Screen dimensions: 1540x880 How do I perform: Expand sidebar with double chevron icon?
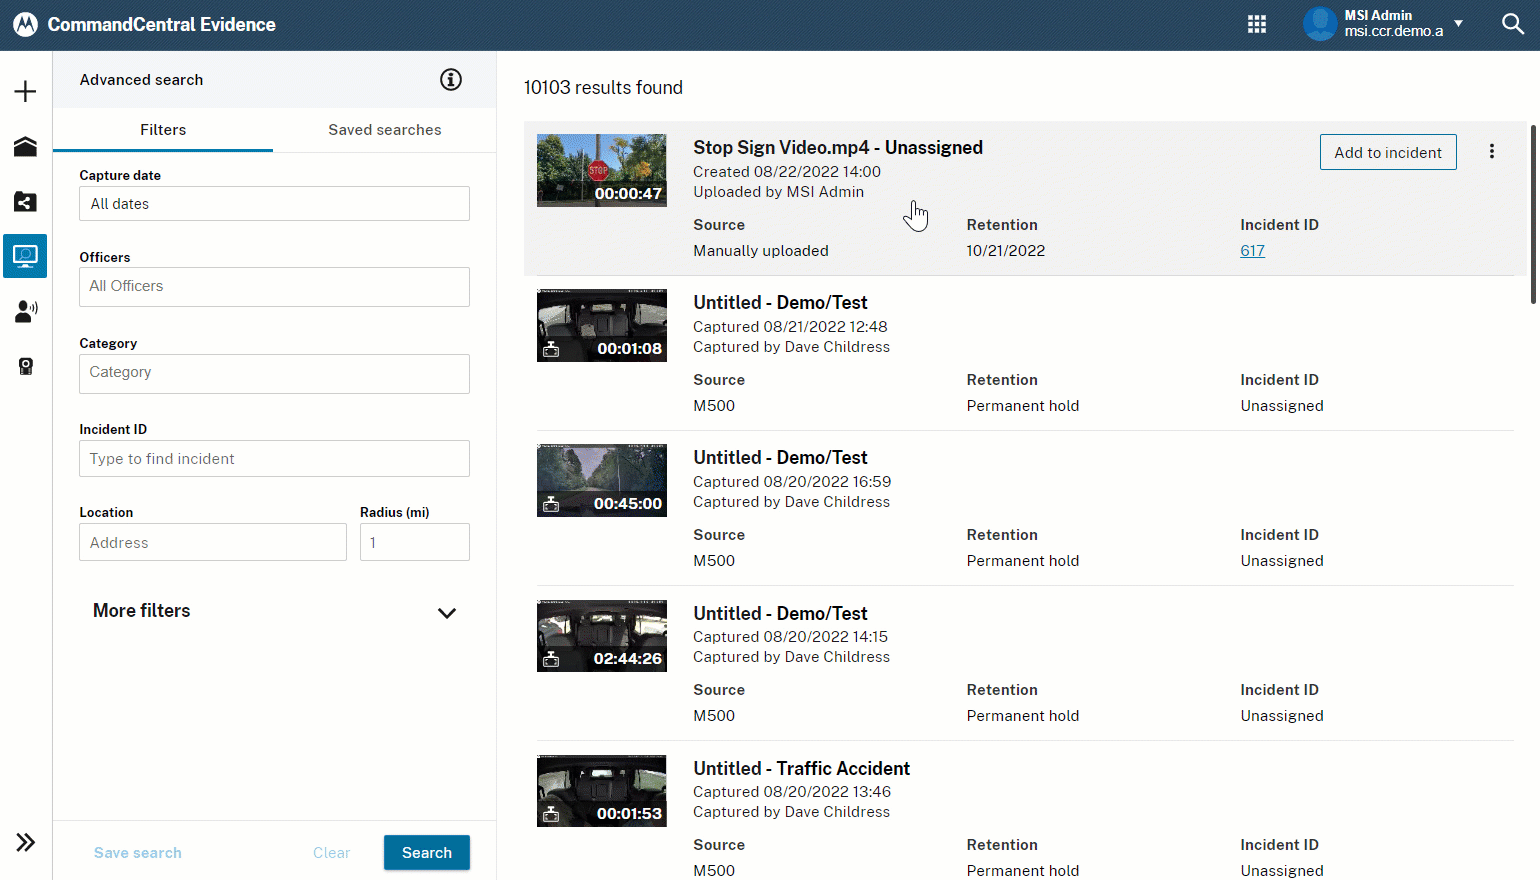point(25,842)
